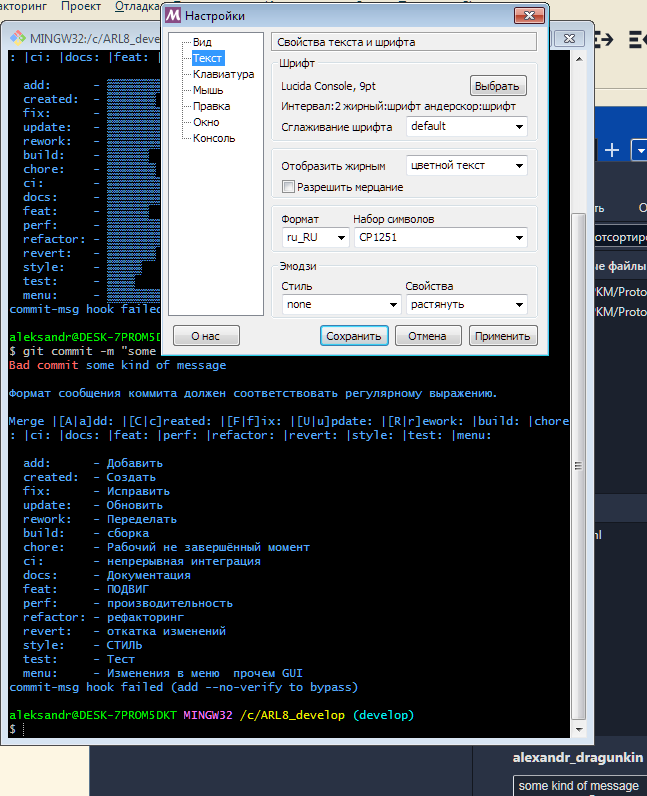Image resolution: width=647 pixels, height=796 pixels.
Task: Expand the Набор символов CP1251 combo box
Action: click(x=441, y=237)
